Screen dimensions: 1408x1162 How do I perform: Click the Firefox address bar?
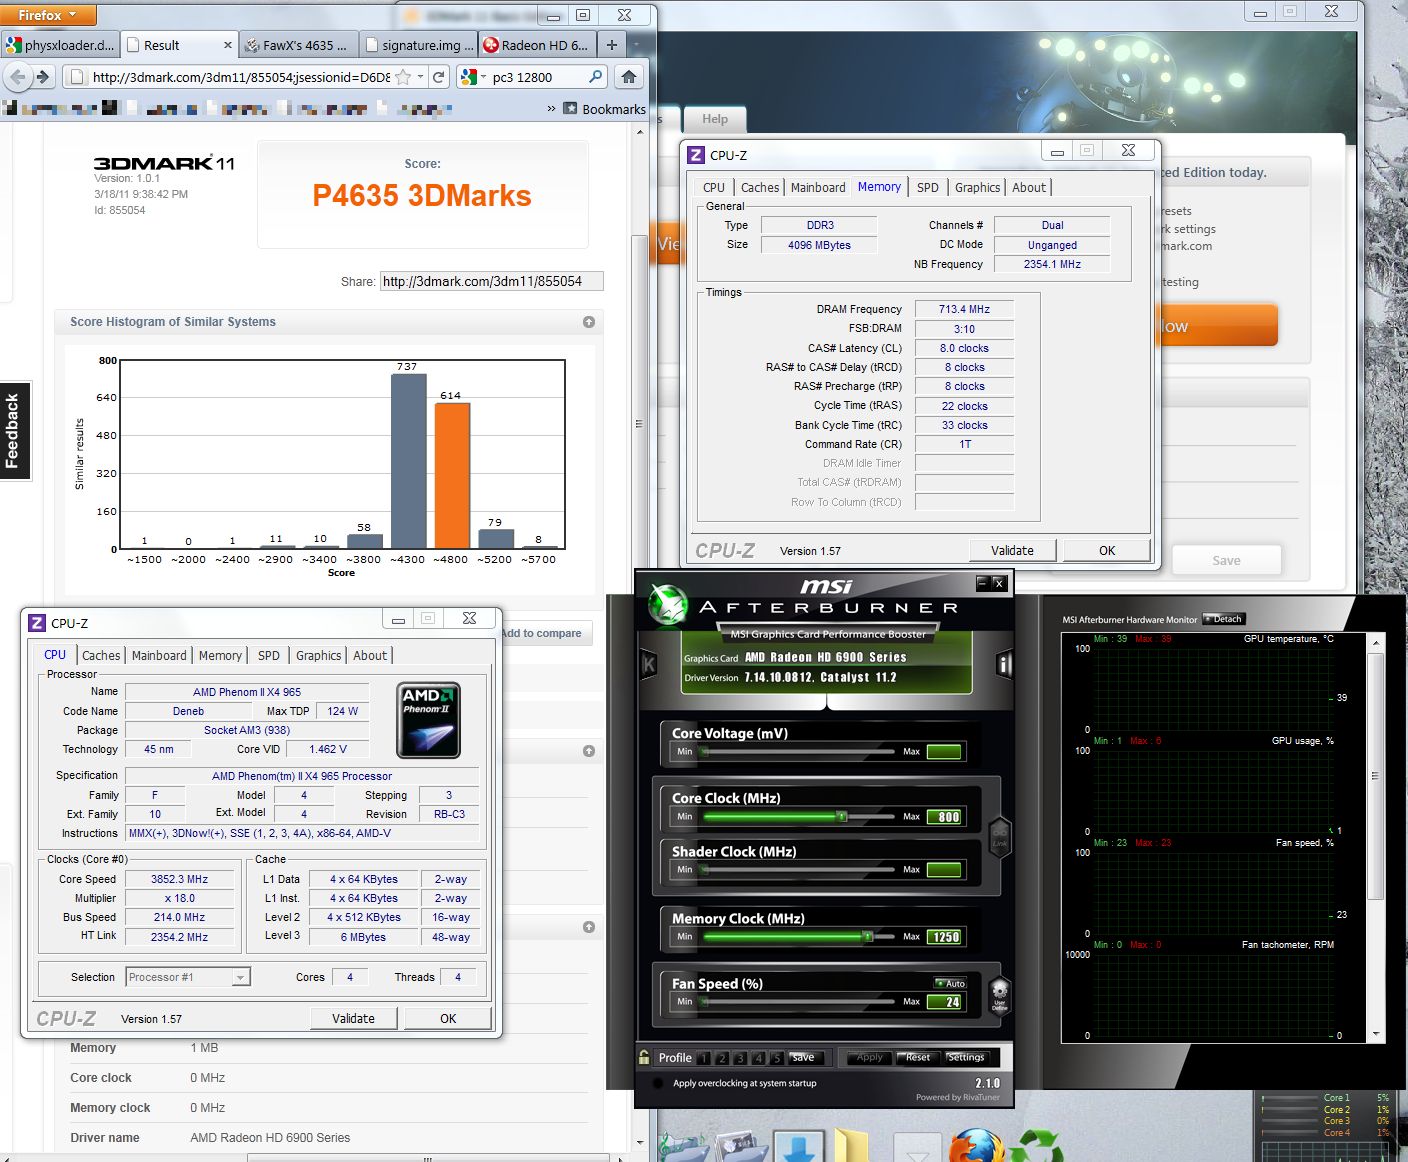240,77
